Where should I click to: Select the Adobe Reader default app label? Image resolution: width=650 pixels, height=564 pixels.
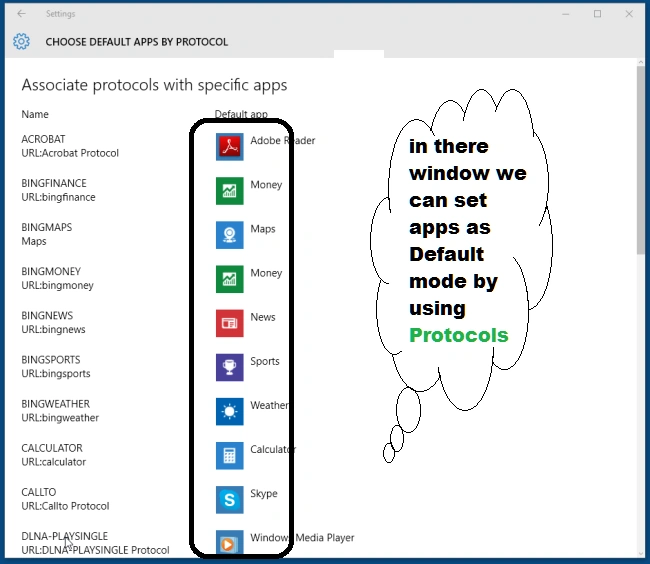[283, 140]
